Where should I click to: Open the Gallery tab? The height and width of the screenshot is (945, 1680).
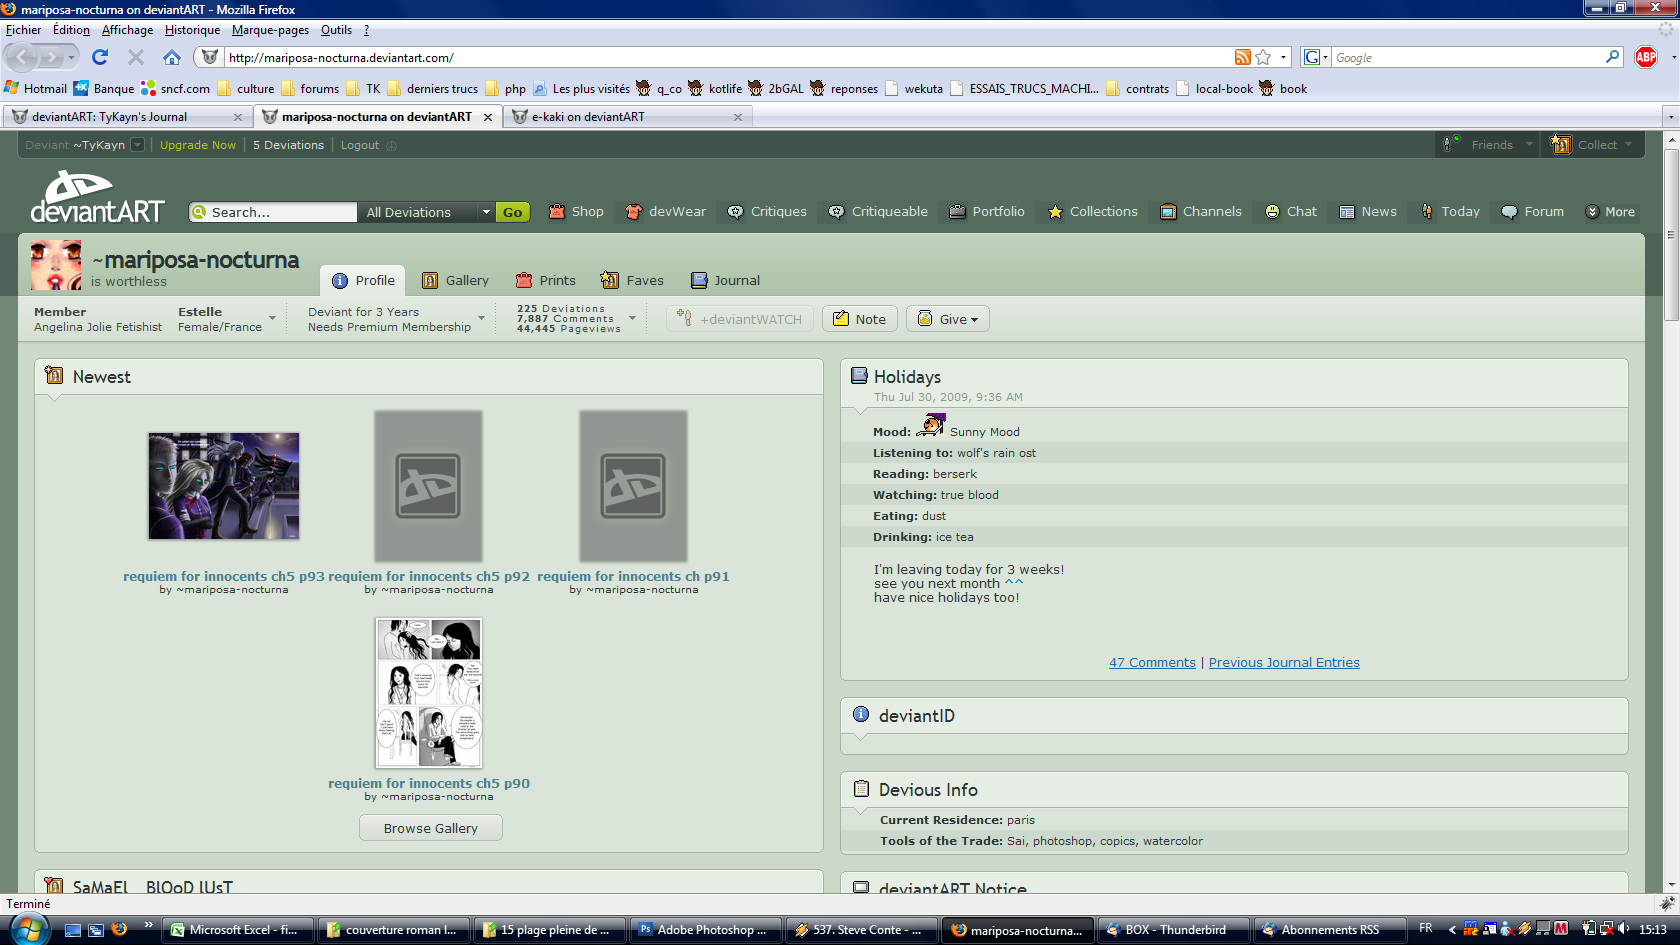pos(456,280)
